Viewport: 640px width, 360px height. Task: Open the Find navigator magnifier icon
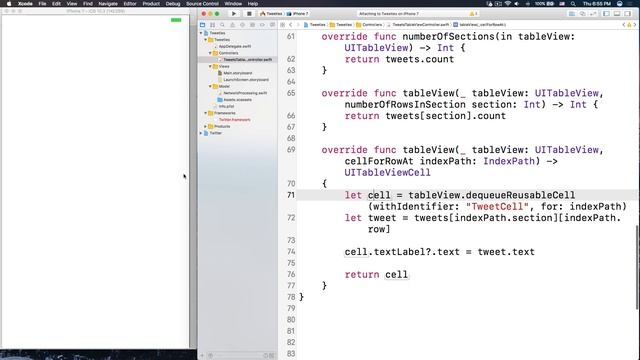222,25
